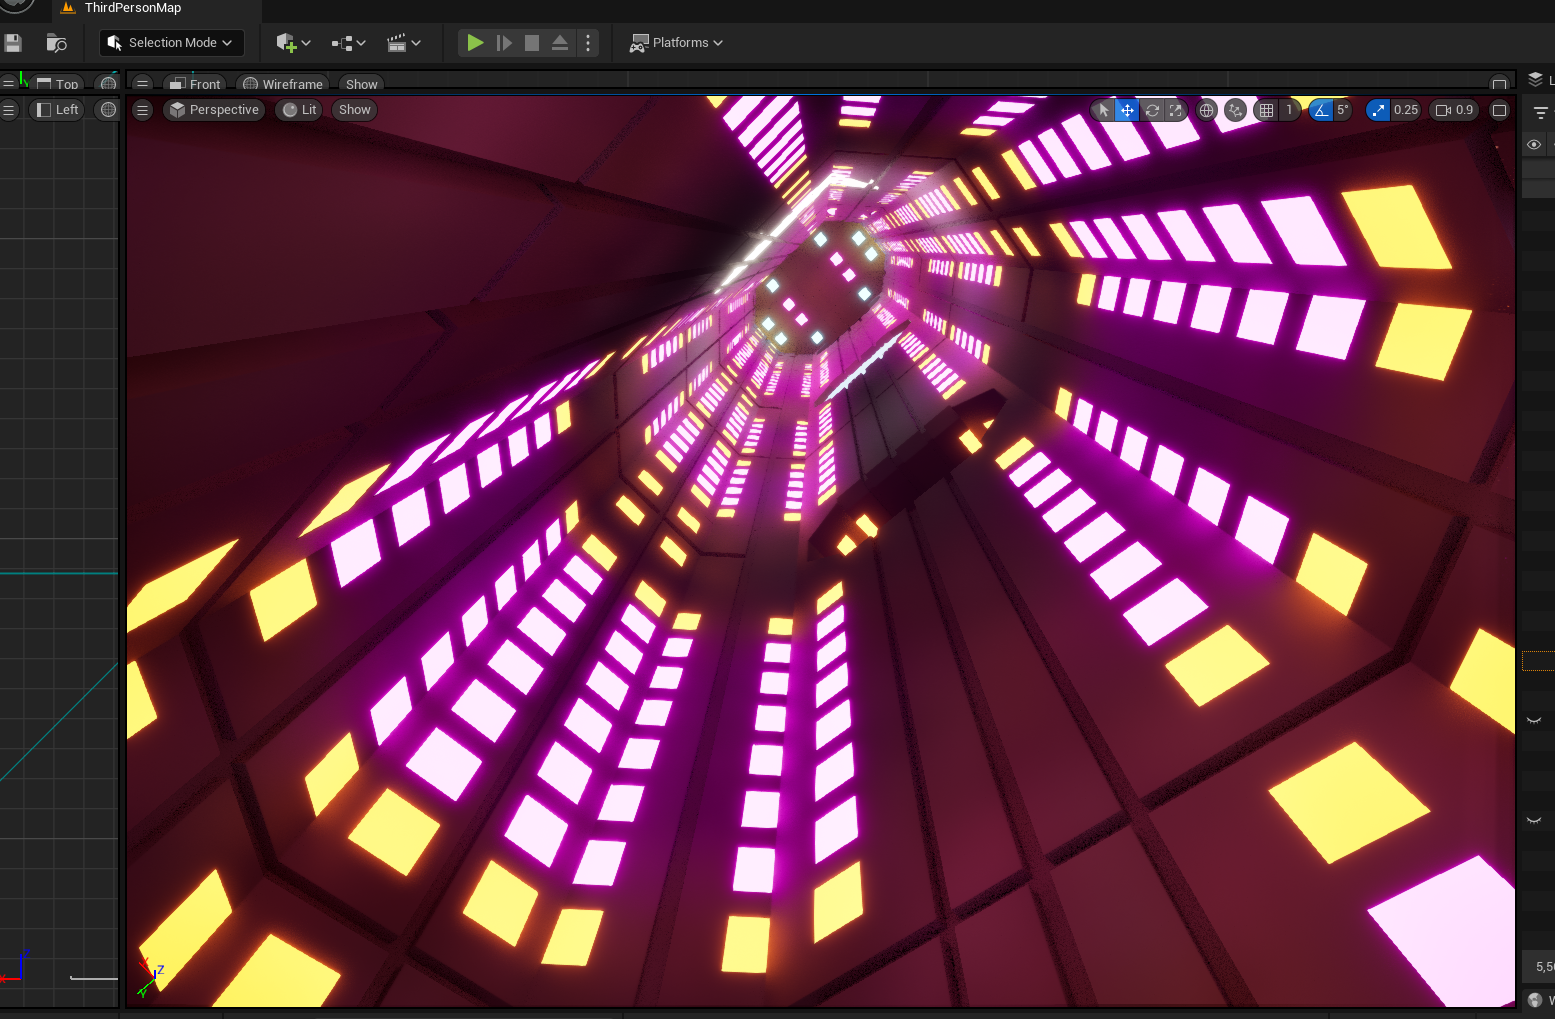
Task: Switch to the rotate gizmo tool
Action: (1152, 110)
